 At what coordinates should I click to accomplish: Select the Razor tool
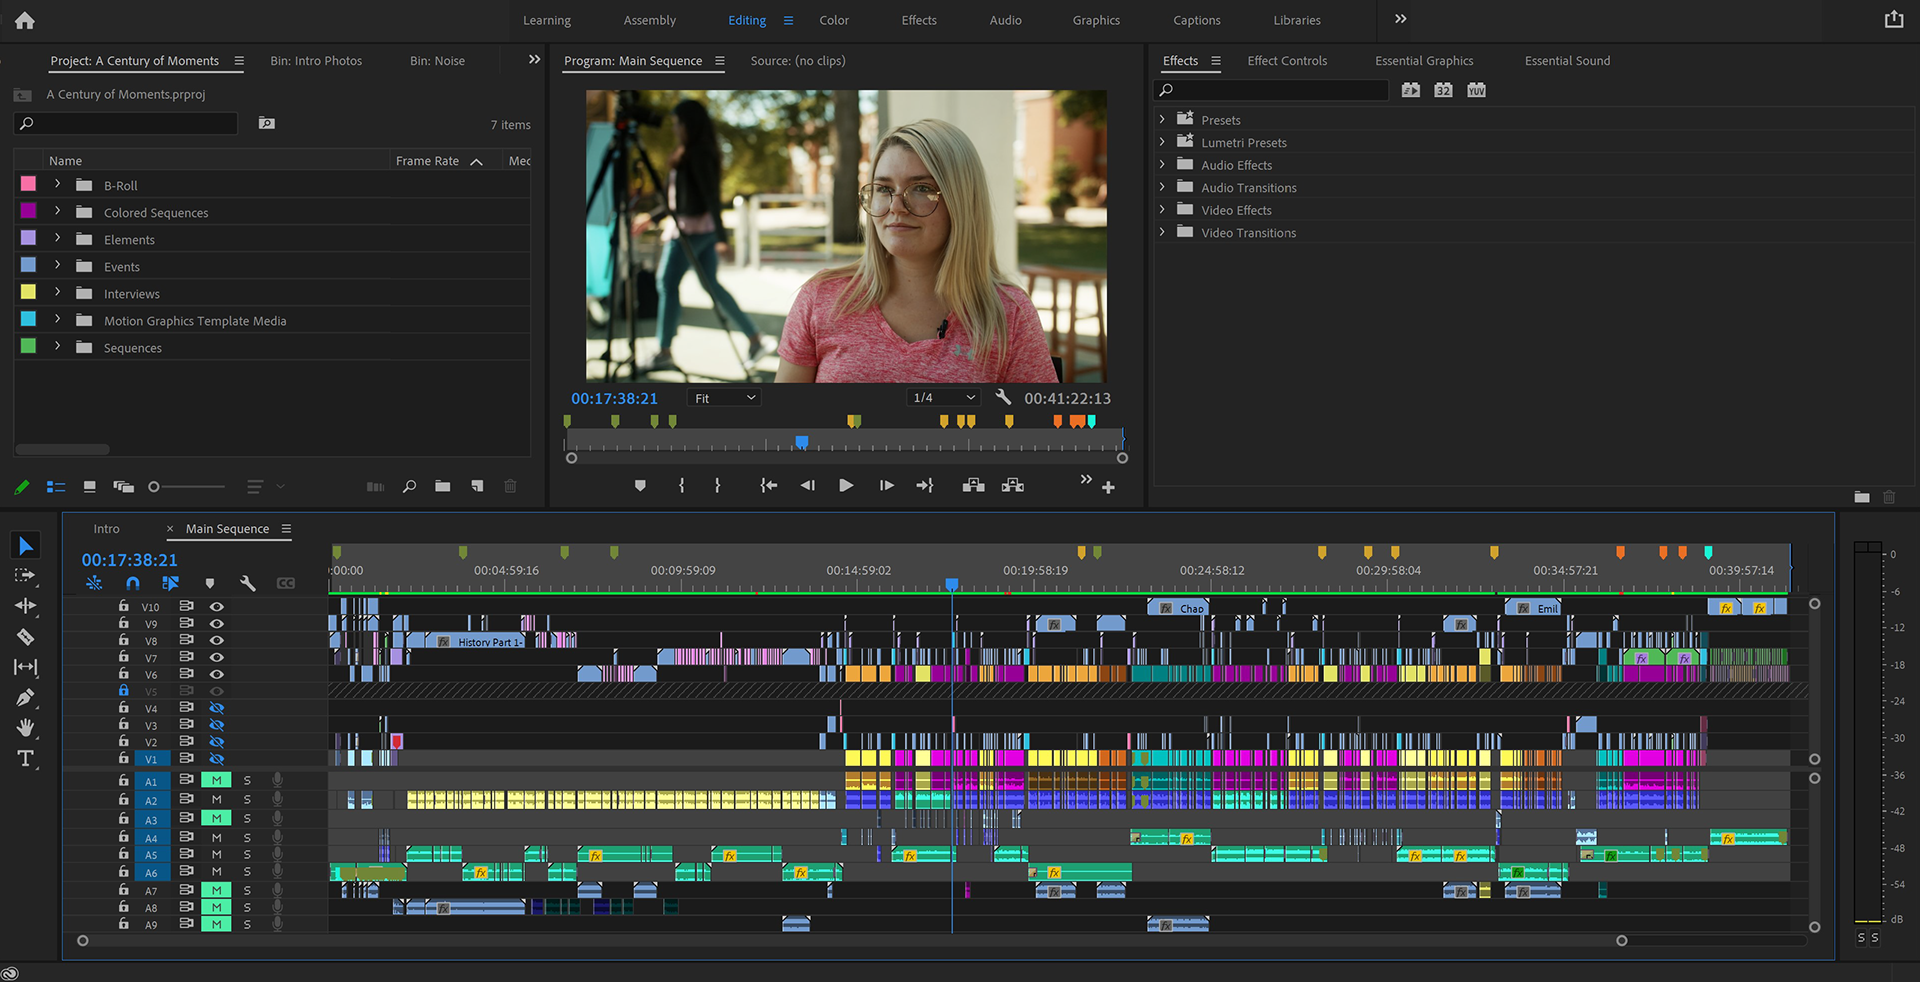coord(26,637)
